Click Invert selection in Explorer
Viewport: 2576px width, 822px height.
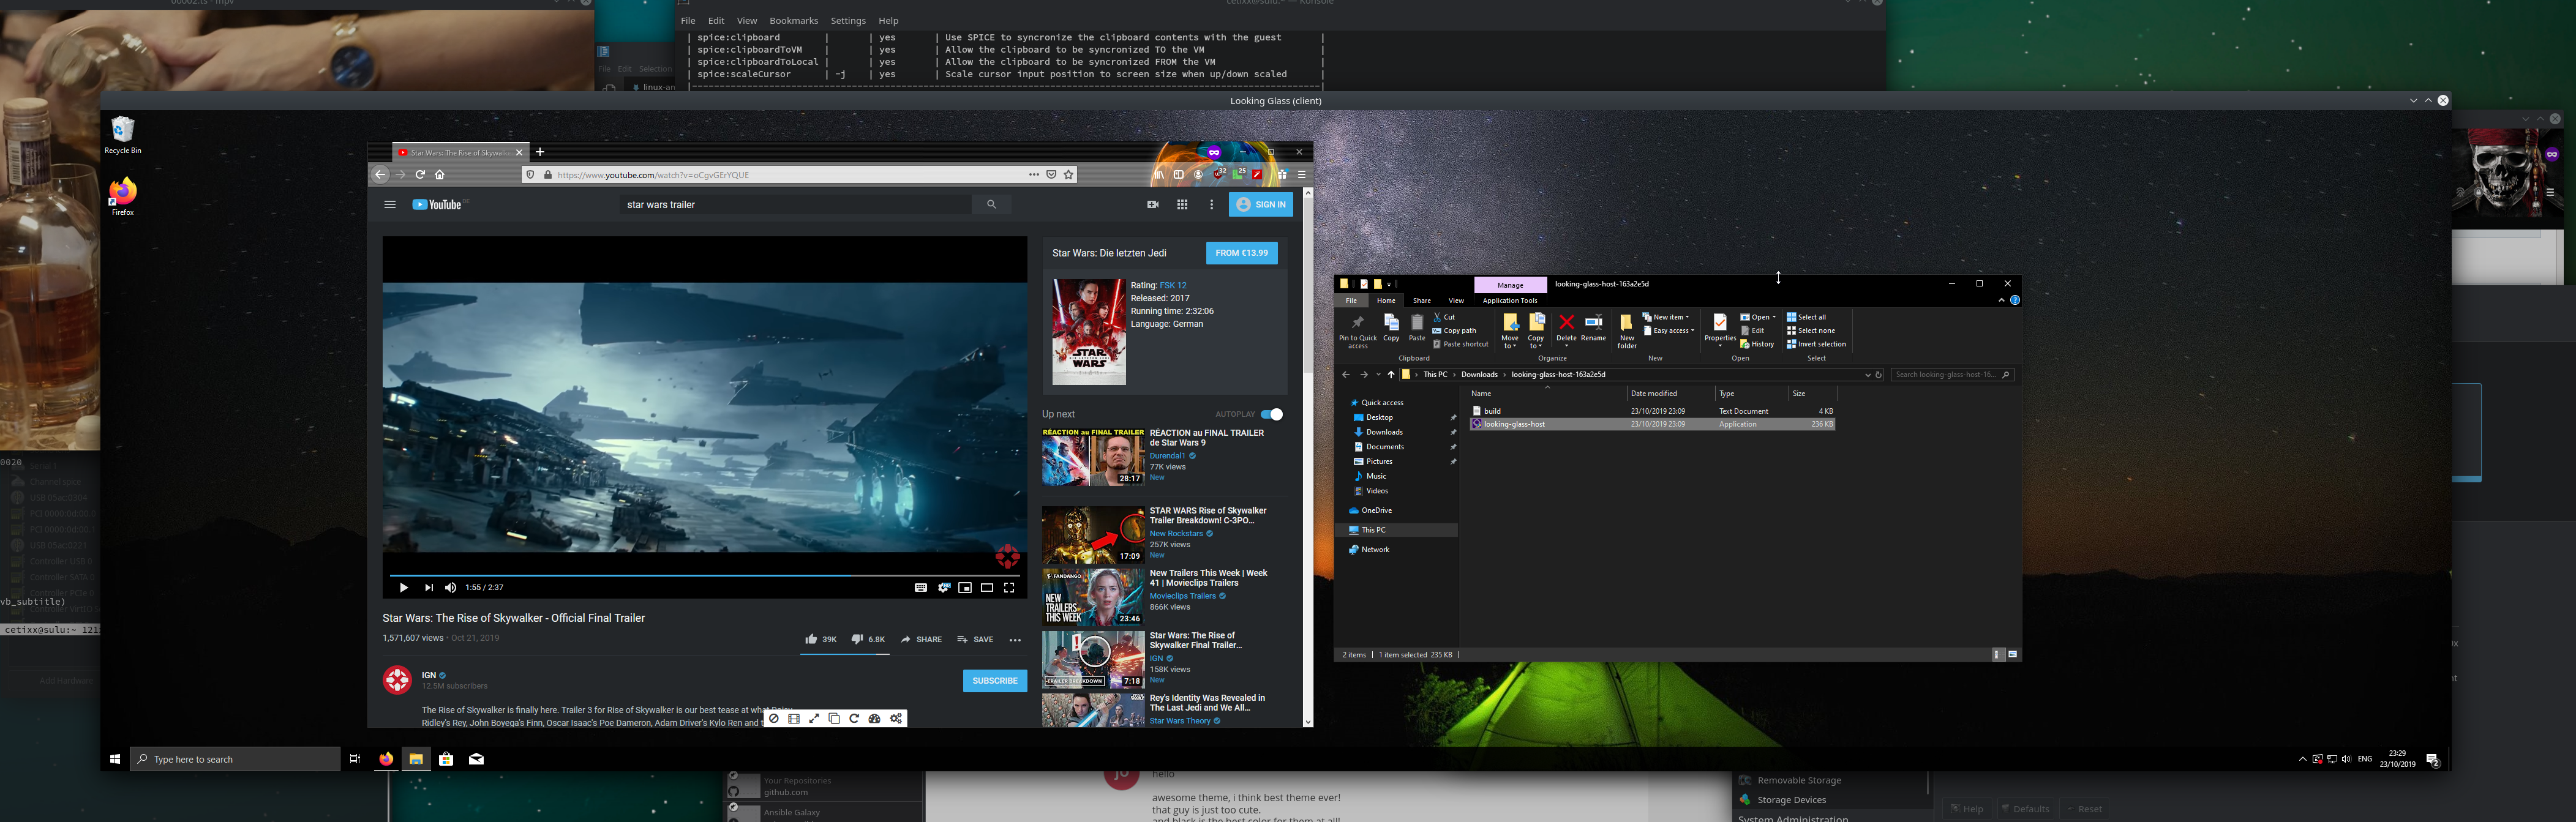tap(1816, 344)
